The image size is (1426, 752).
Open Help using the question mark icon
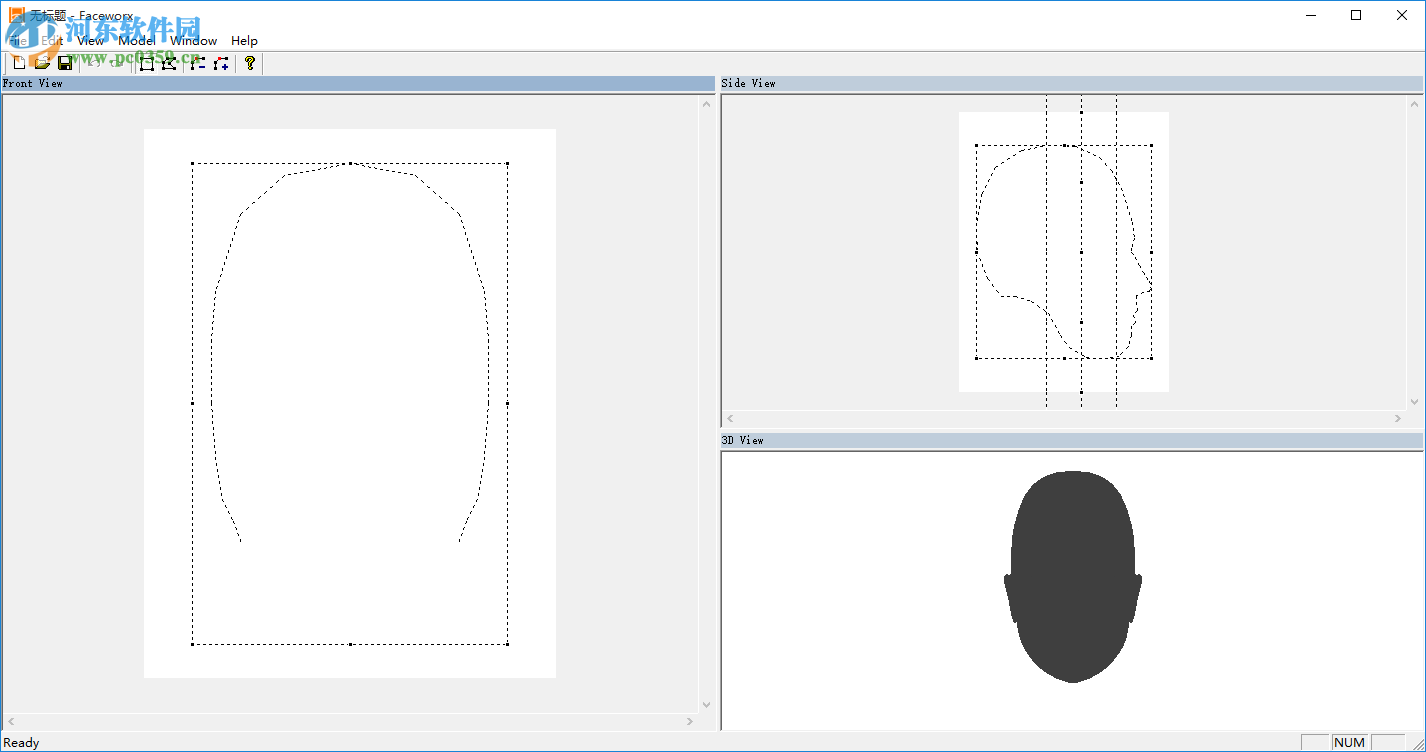pyautogui.click(x=249, y=62)
